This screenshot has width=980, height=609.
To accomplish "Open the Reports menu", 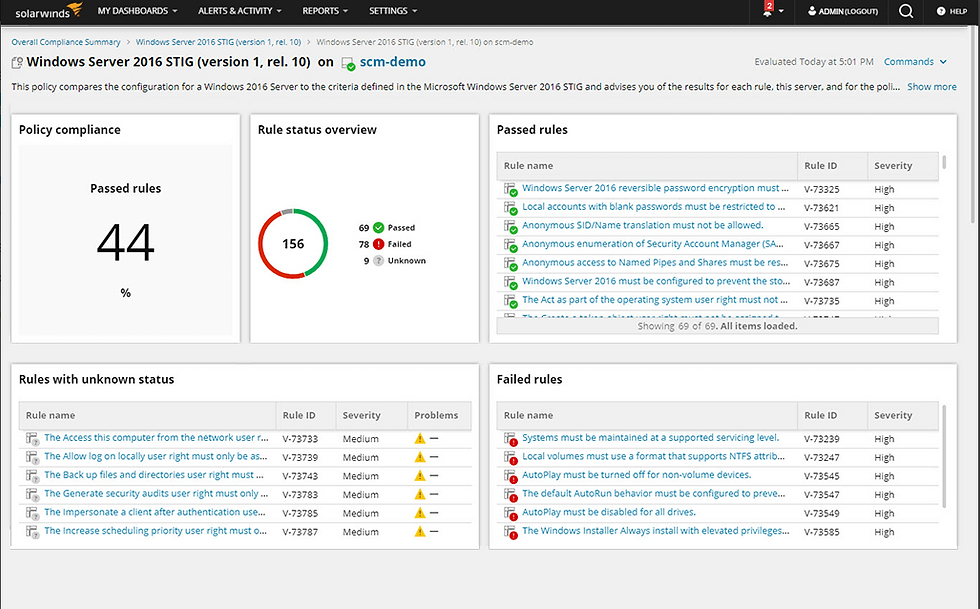I will point(325,11).
